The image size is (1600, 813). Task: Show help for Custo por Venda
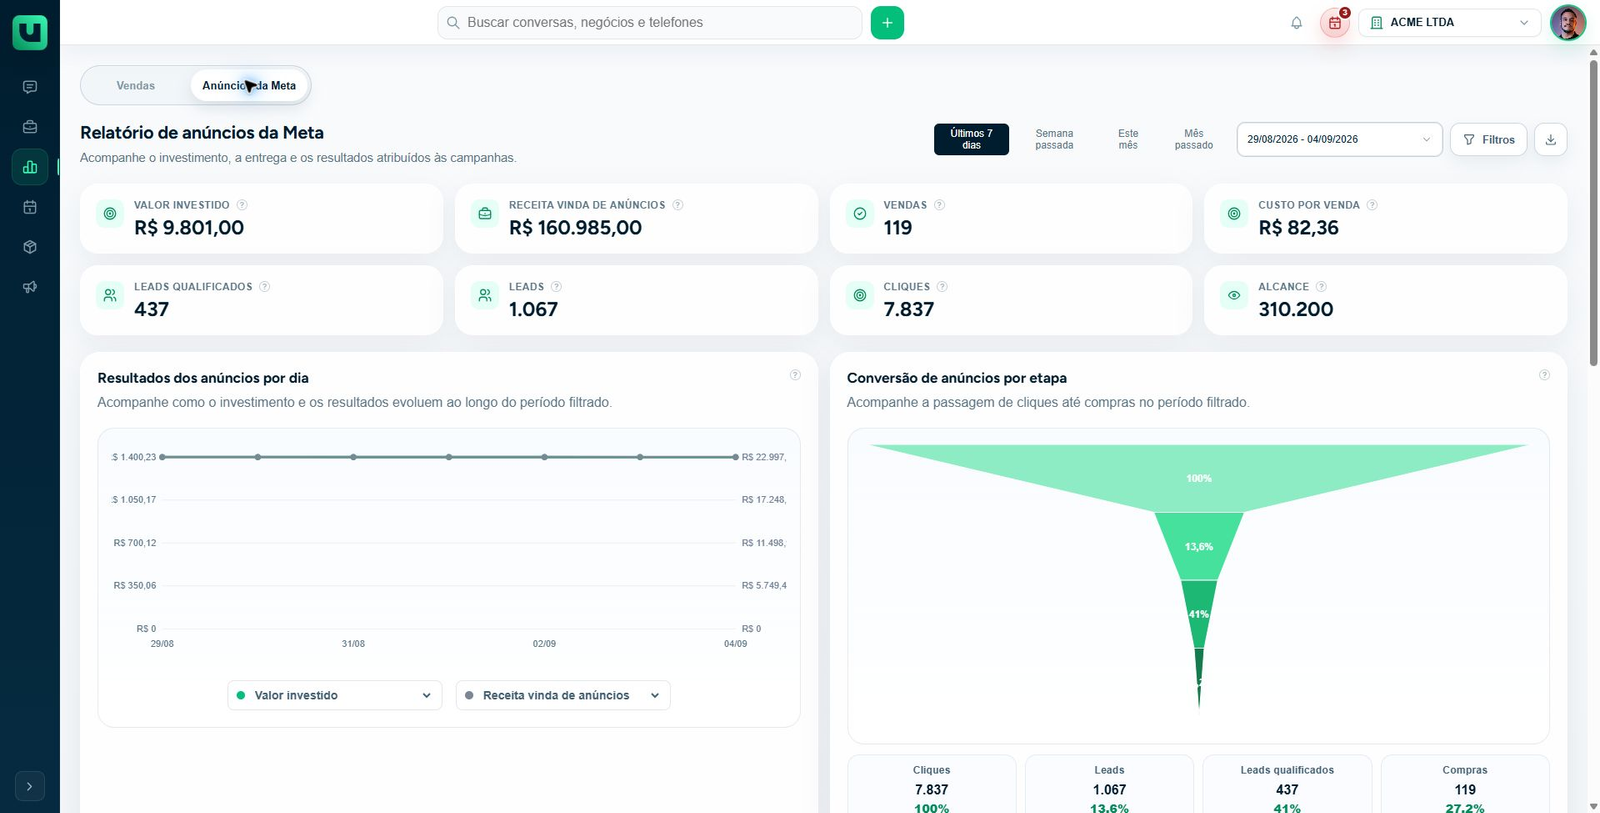pos(1372,205)
